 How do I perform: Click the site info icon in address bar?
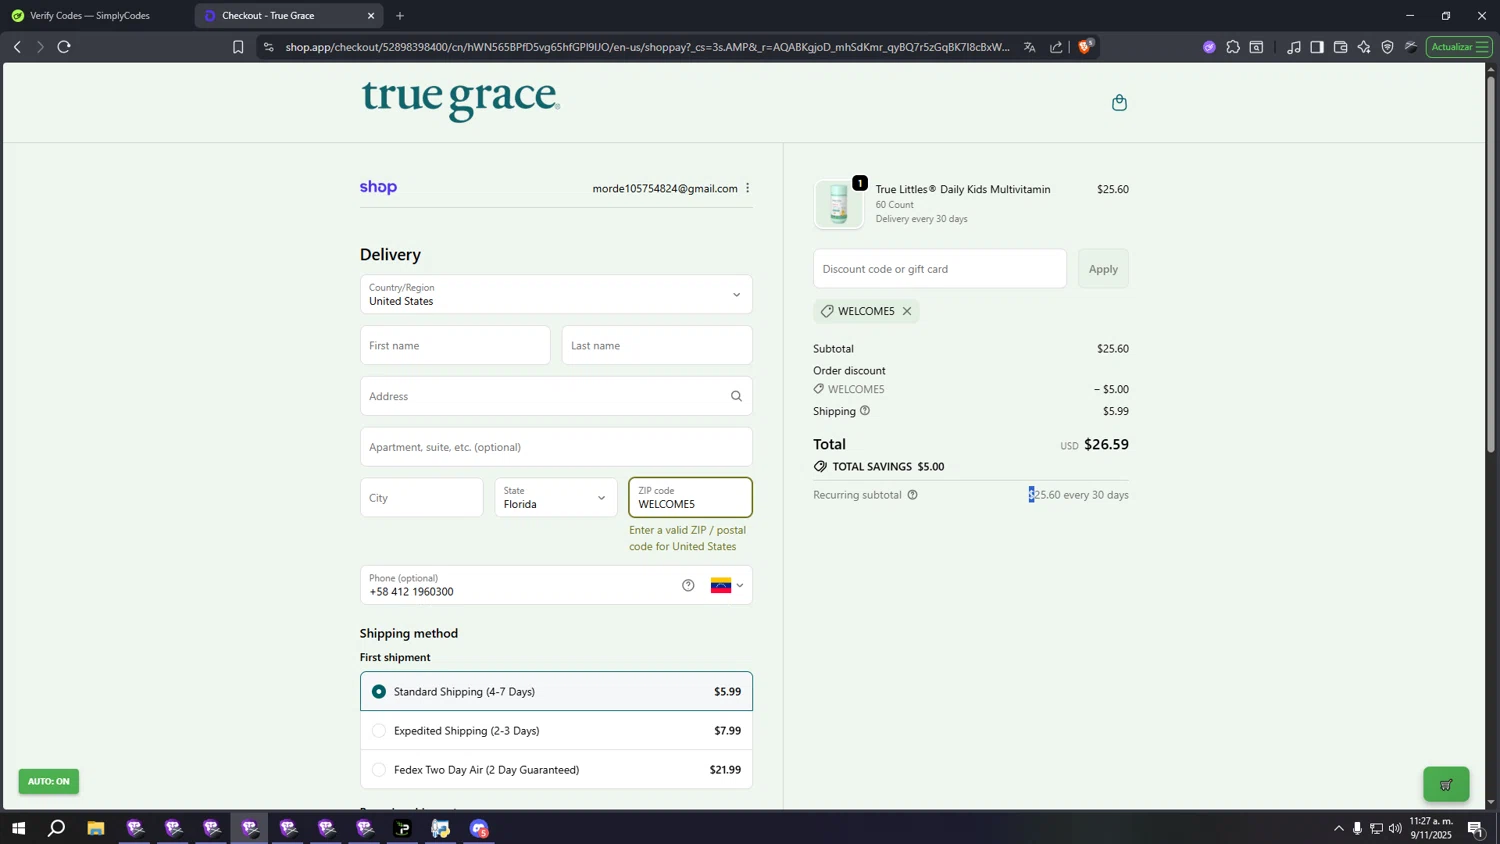pos(268,47)
